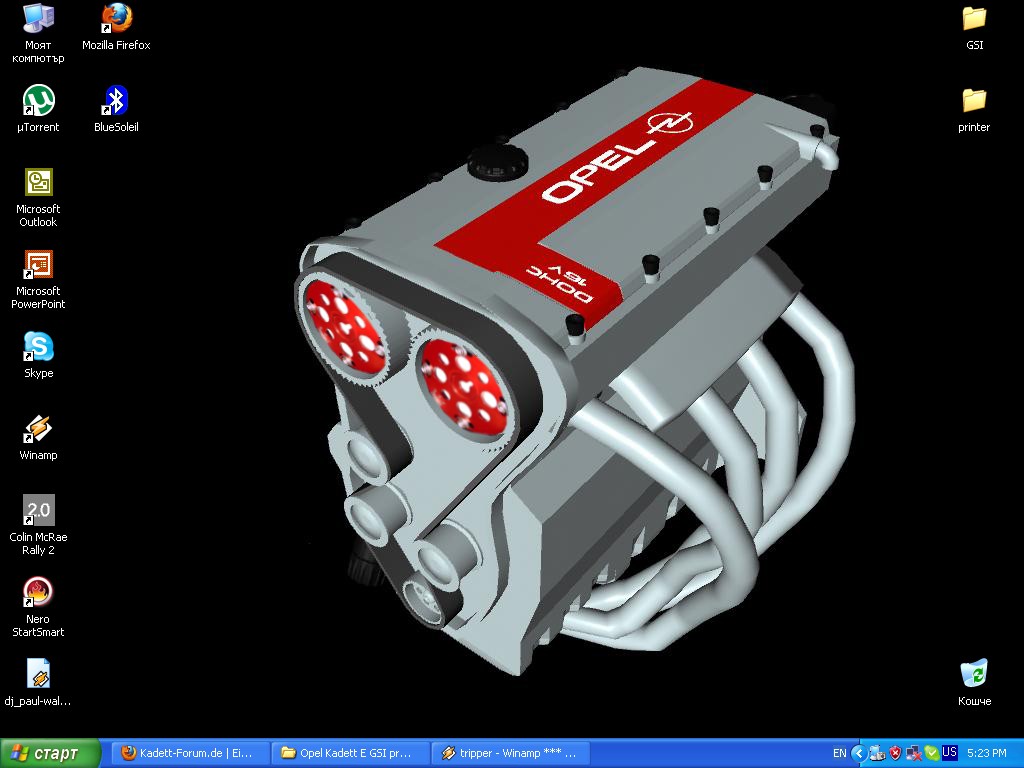Switch to Kadett-Forum.de Firefox window
Viewport: 1024px width, 768px height.
pos(190,753)
